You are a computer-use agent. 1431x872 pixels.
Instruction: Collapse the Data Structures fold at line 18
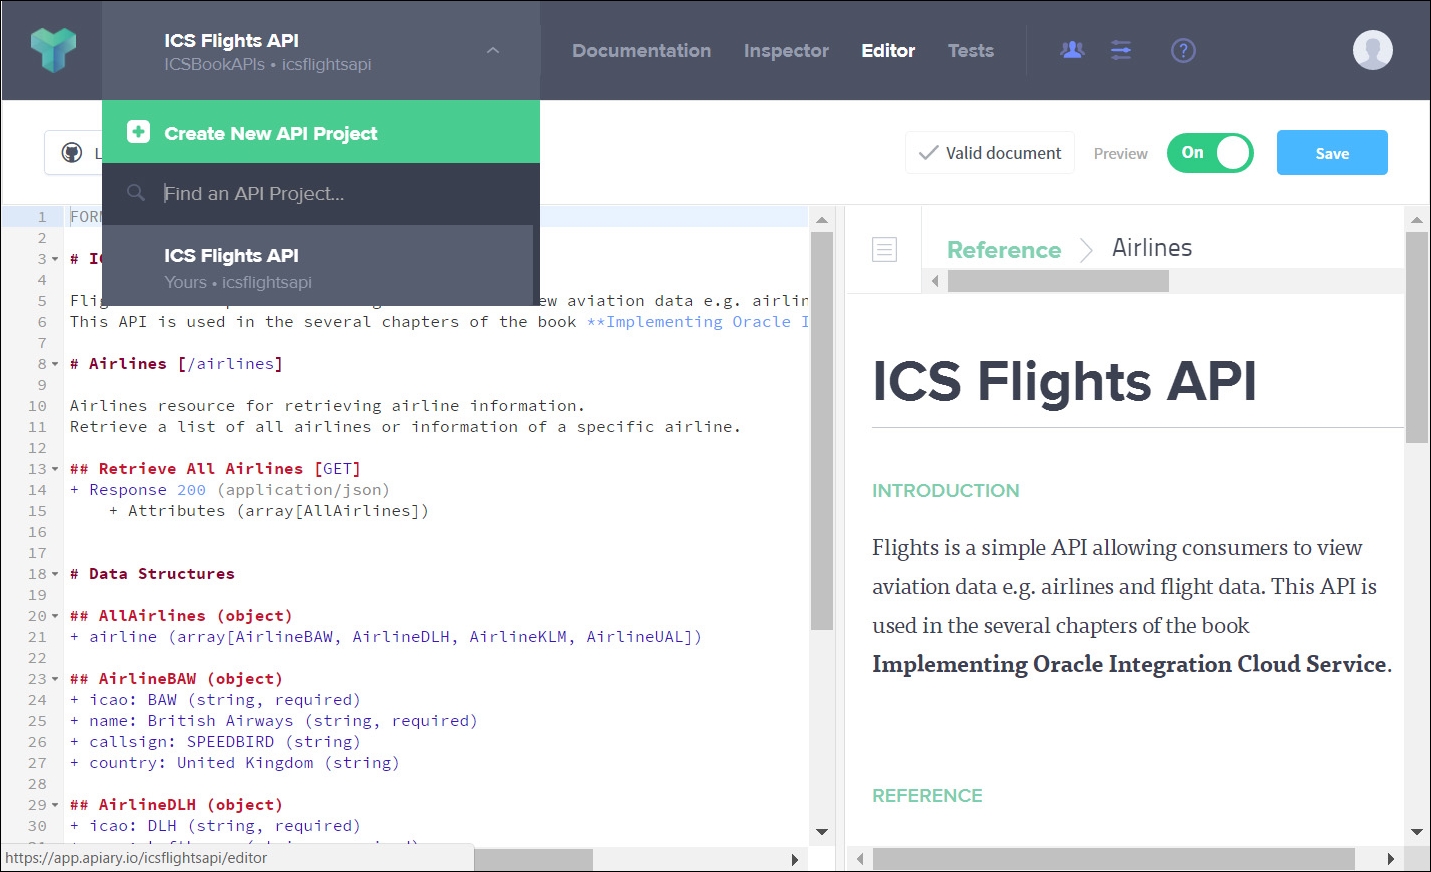click(x=55, y=575)
